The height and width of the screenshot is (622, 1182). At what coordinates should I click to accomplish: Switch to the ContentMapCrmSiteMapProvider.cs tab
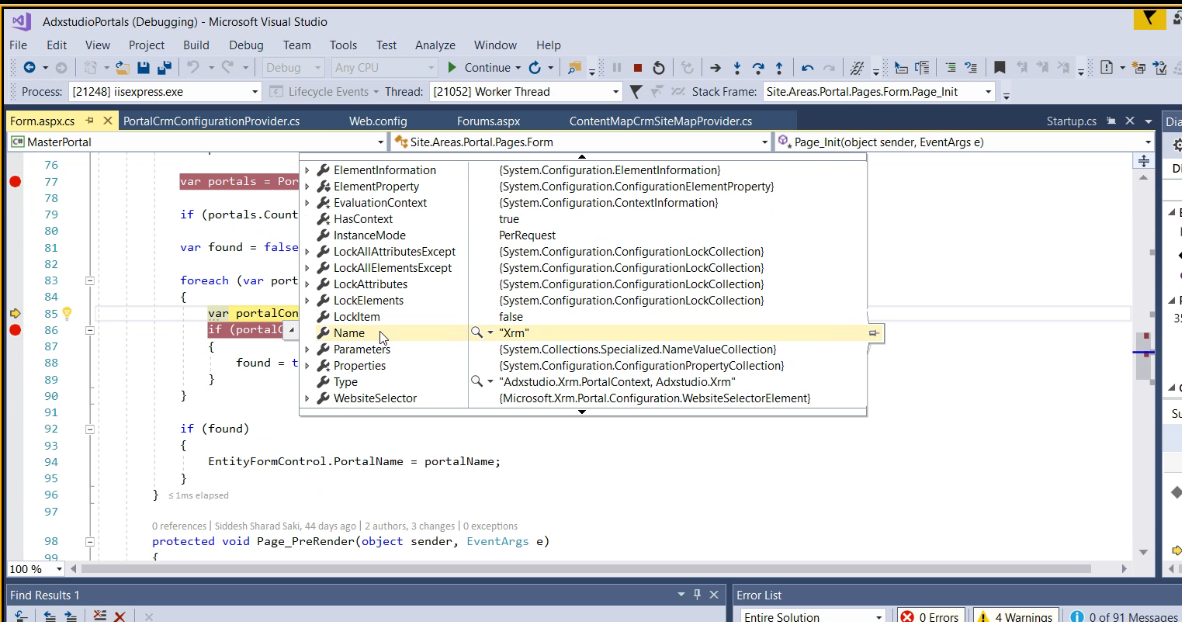pos(660,121)
